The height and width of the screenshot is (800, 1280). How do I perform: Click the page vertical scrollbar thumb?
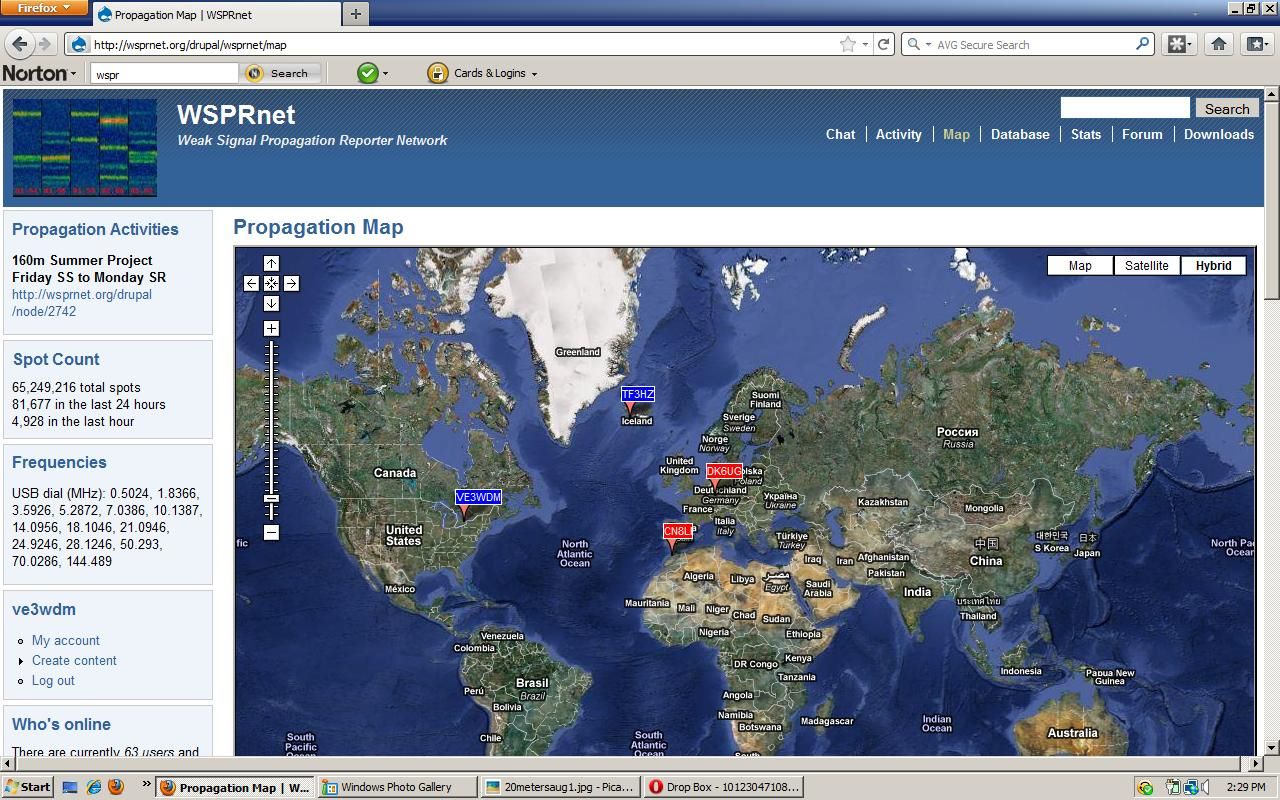1271,199
